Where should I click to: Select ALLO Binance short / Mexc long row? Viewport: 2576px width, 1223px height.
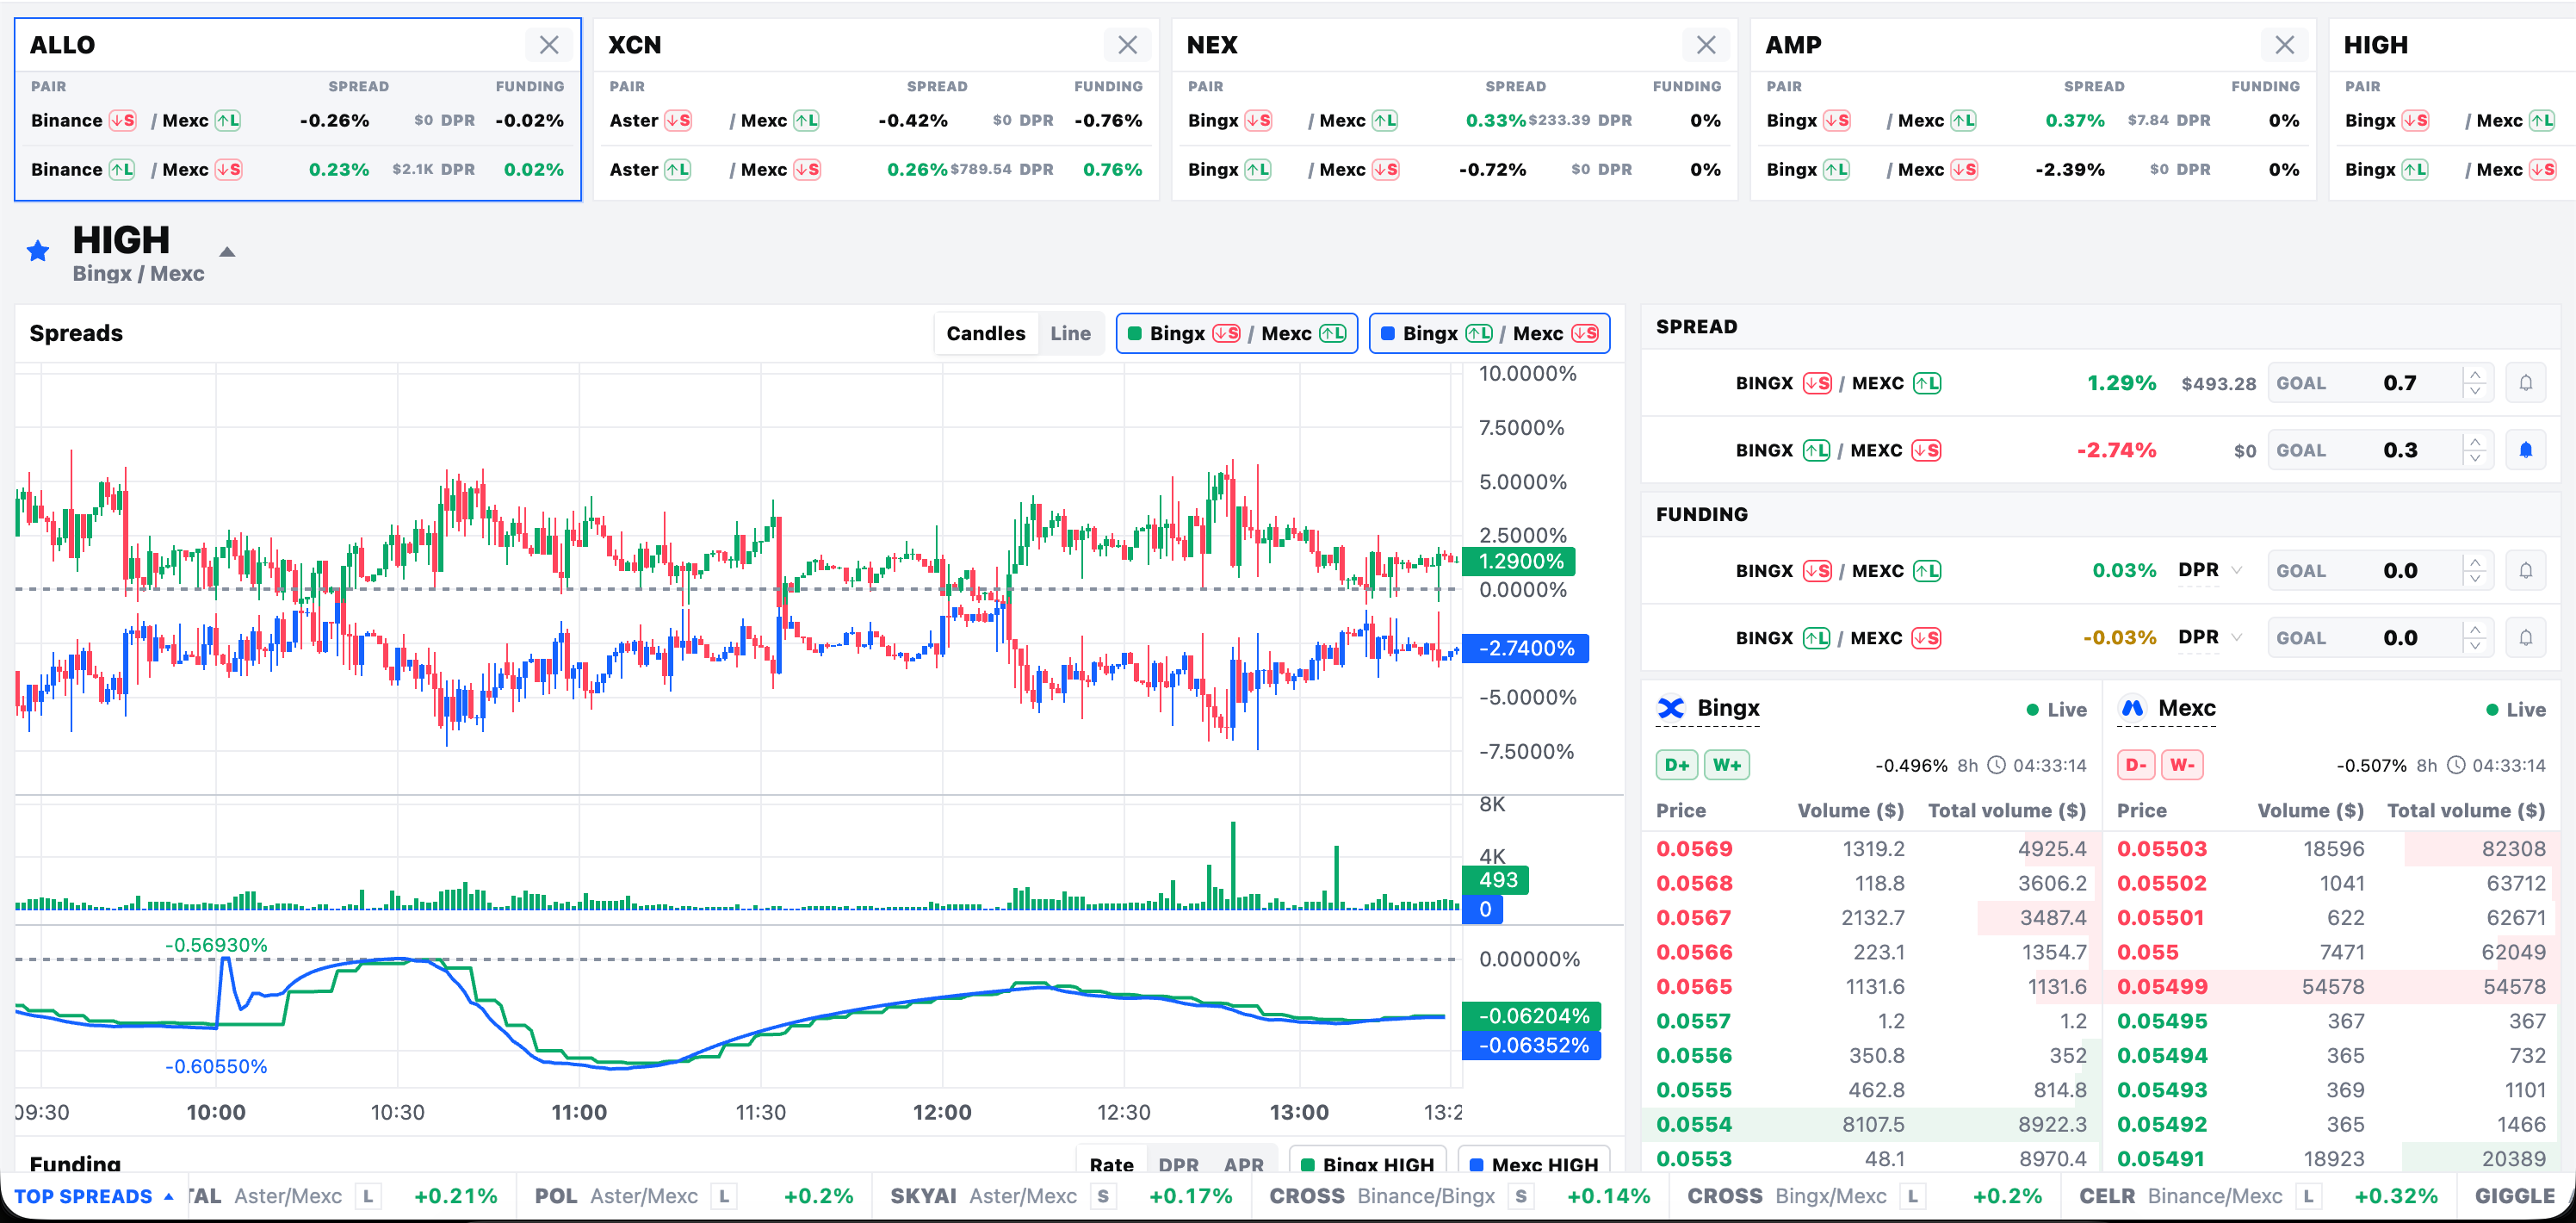point(297,121)
